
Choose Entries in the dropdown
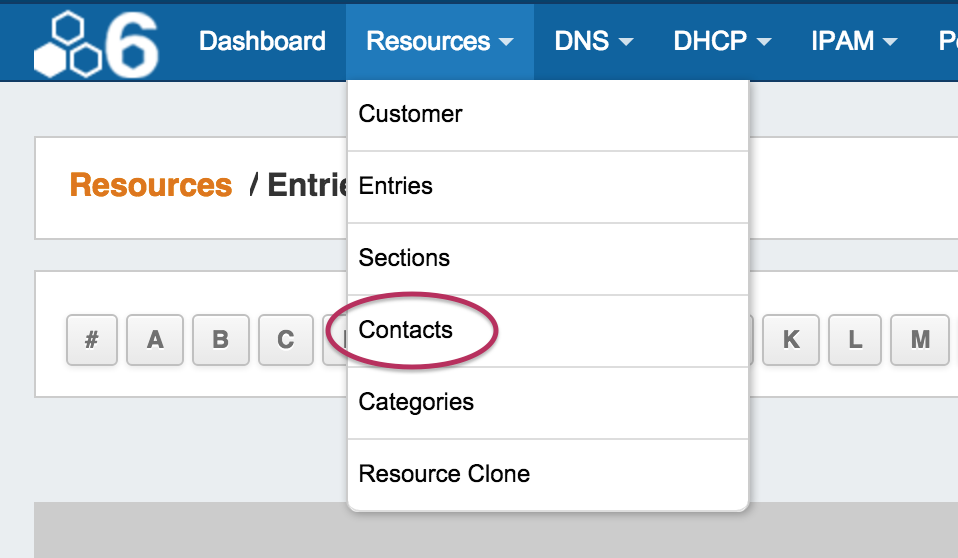point(396,186)
